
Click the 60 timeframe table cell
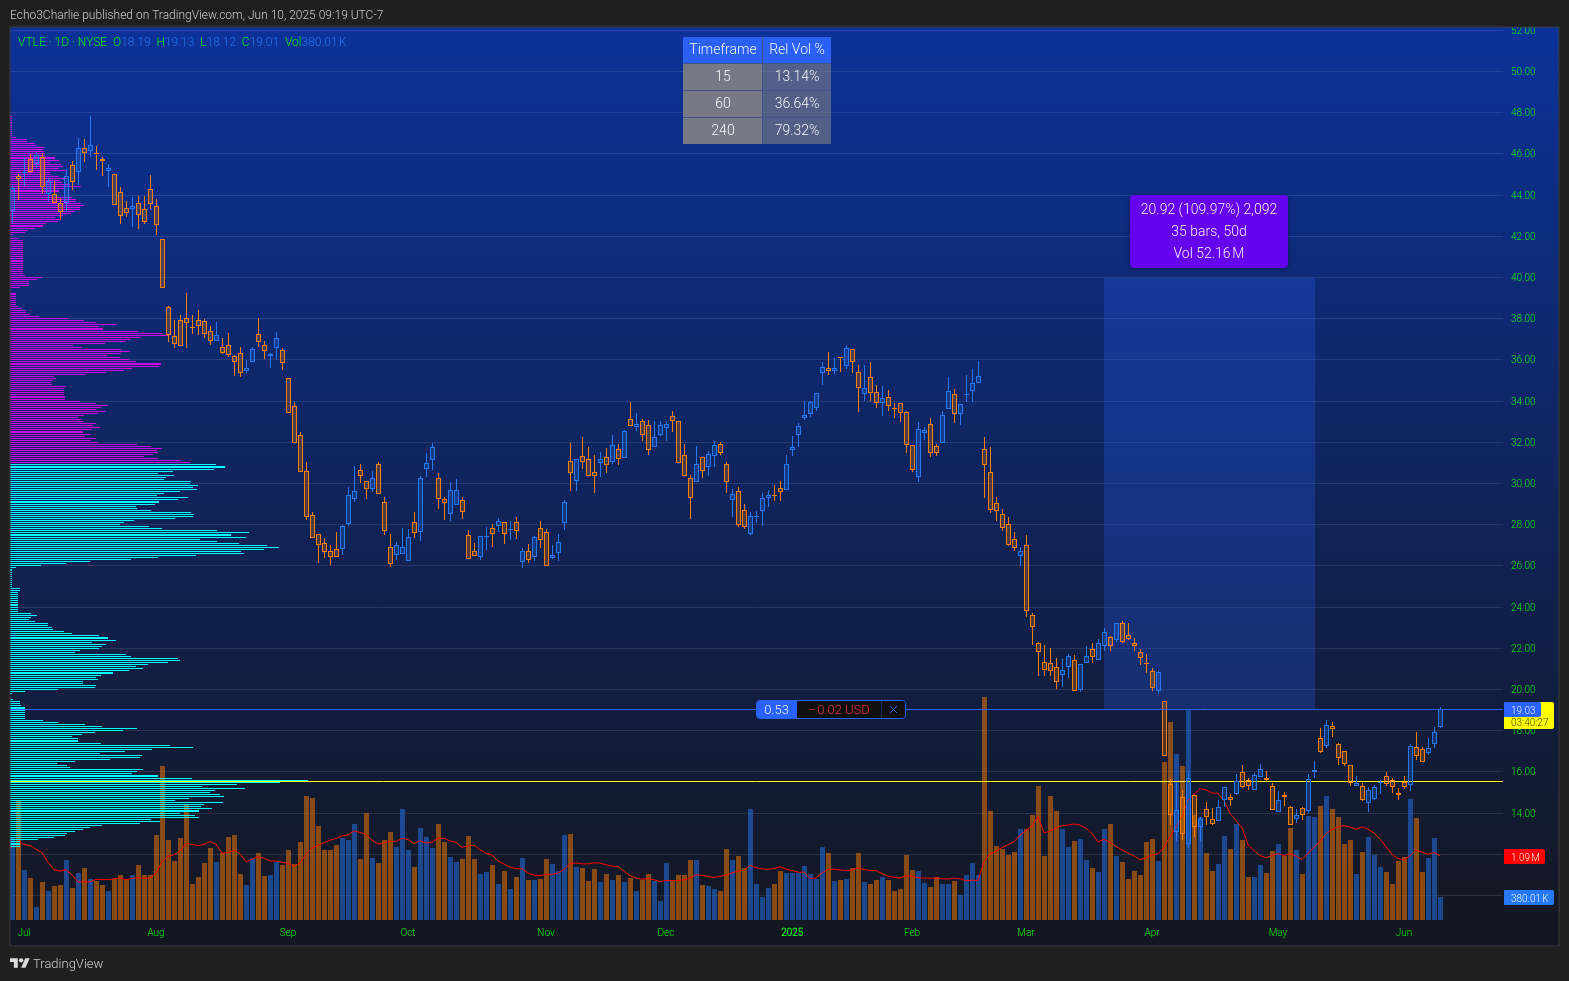723,103
